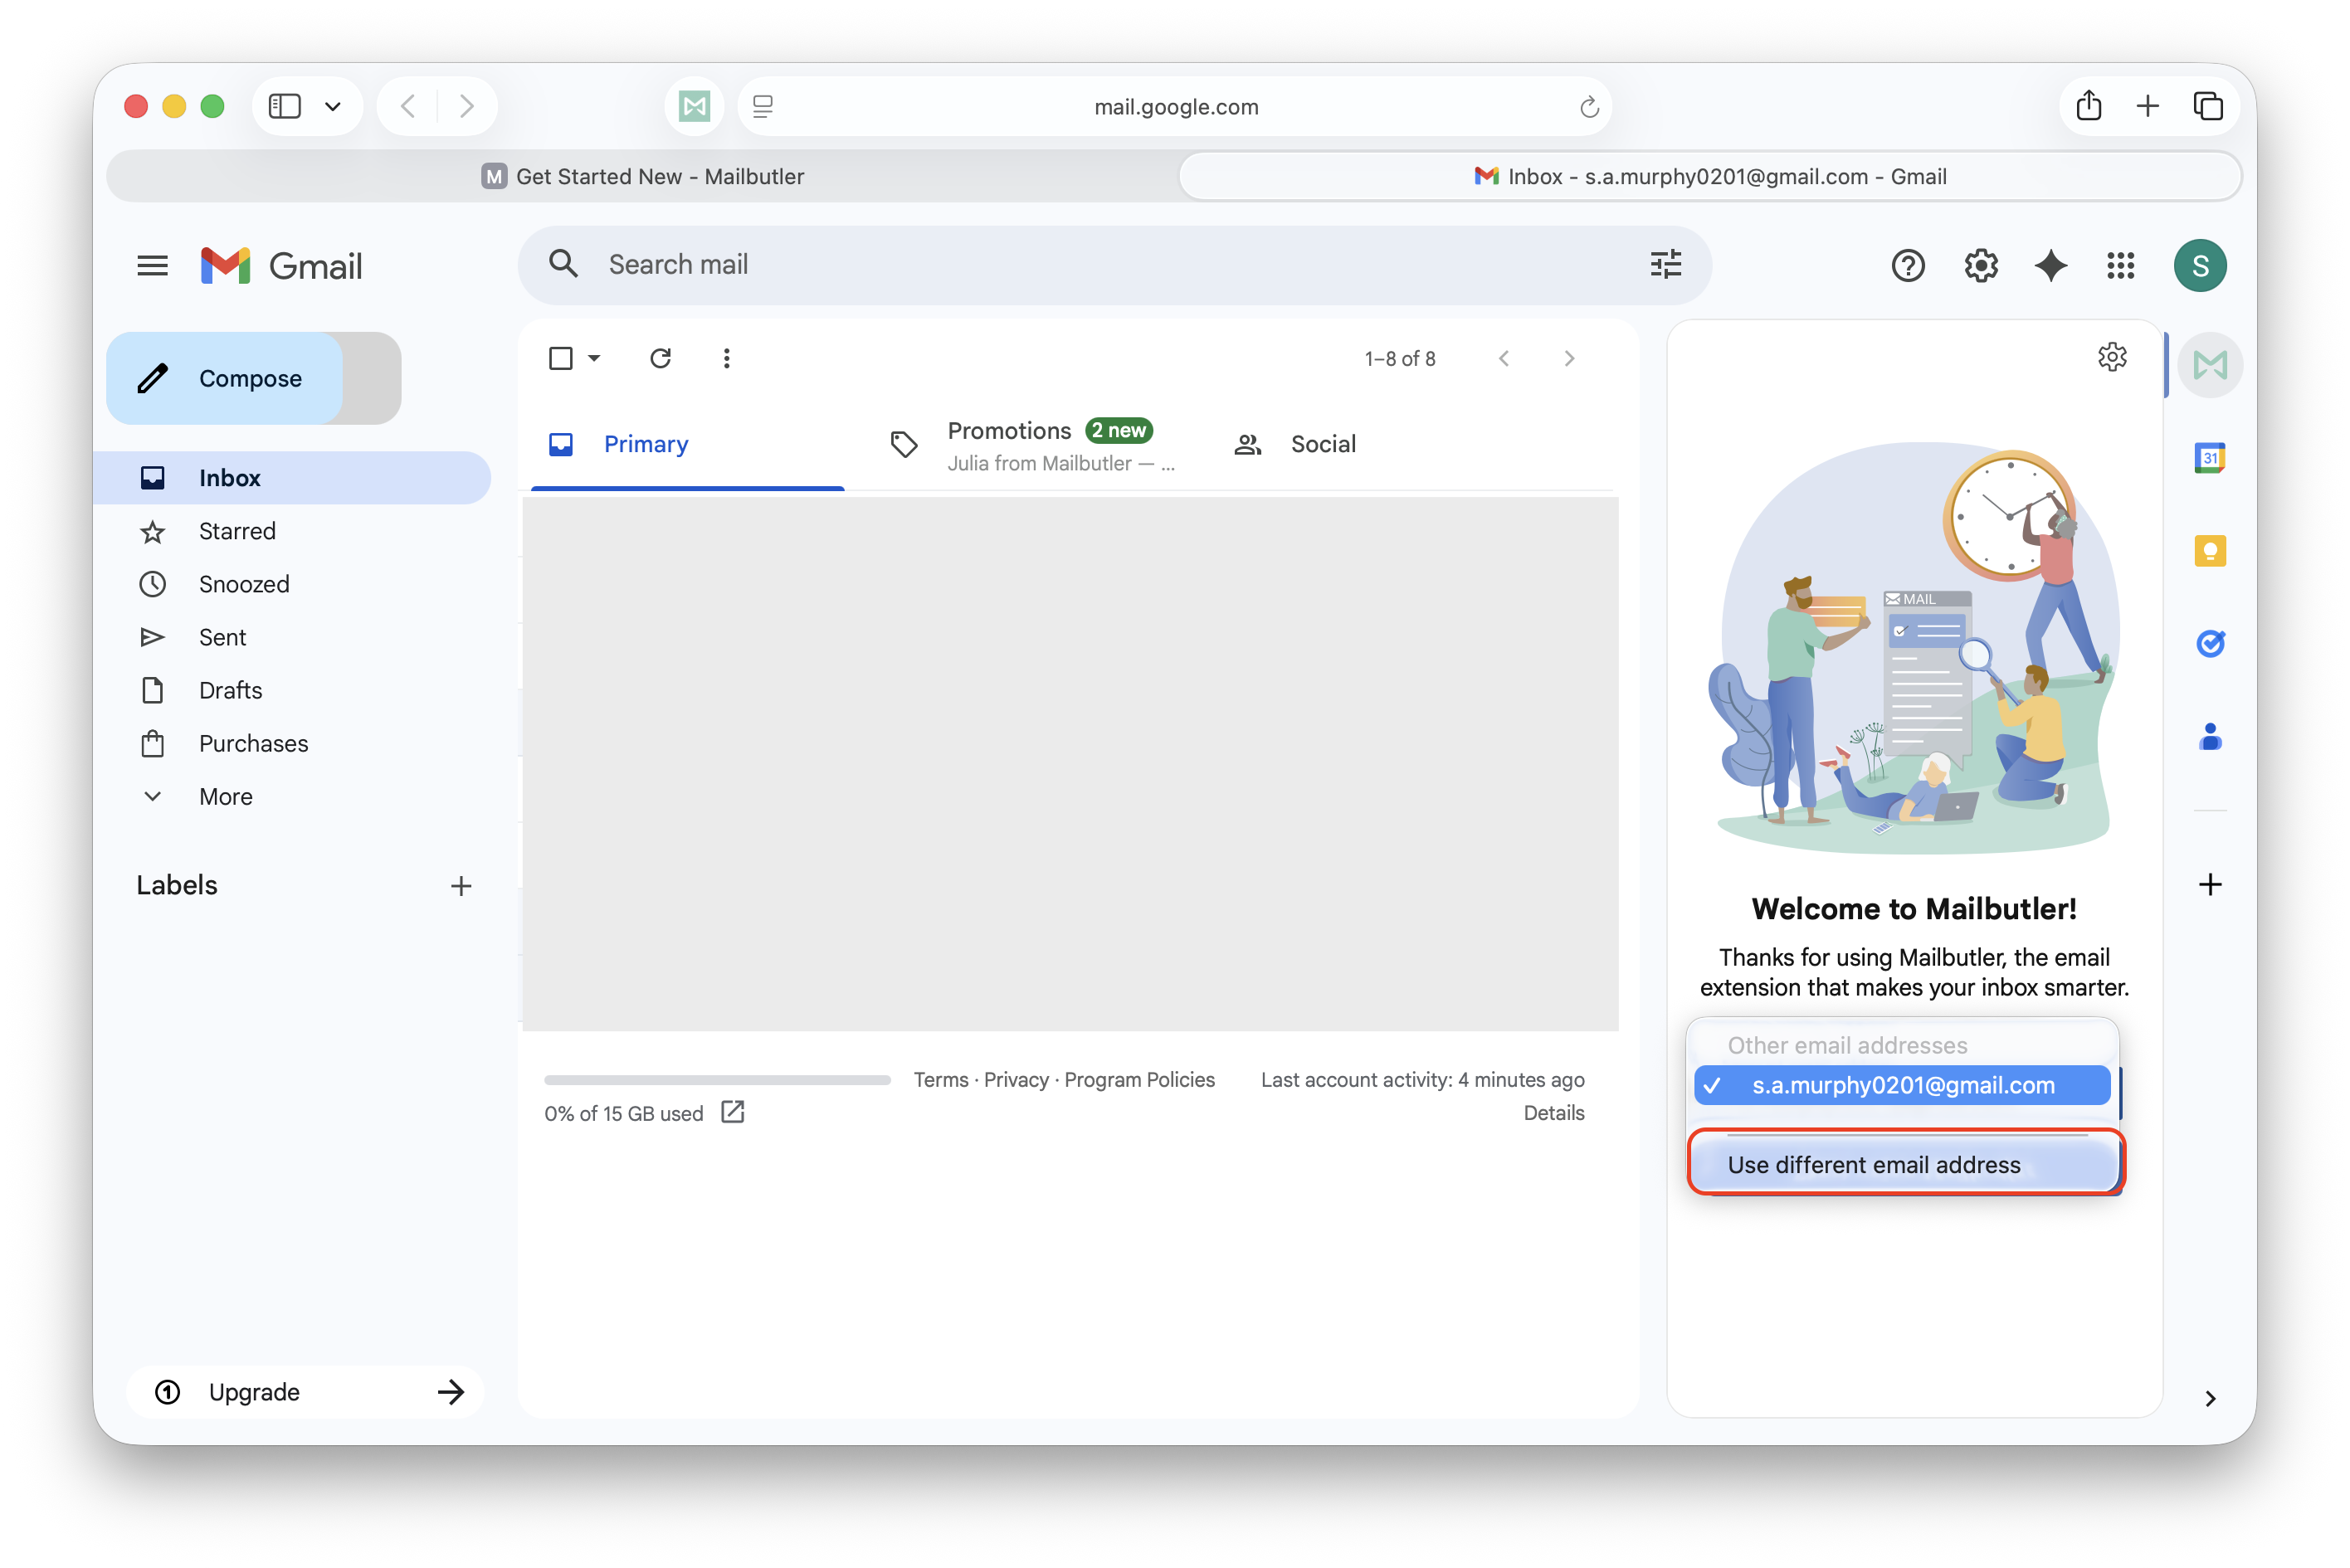Open account activity Details link

pos(1553,1113)
